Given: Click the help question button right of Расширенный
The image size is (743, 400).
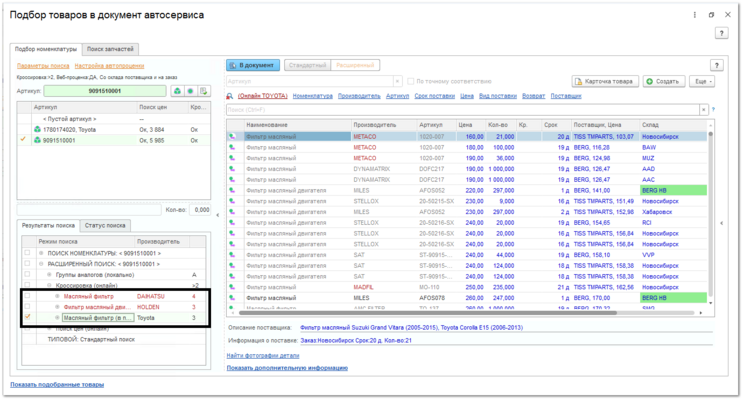Looking at the screenshot, I should click(716, 65).
